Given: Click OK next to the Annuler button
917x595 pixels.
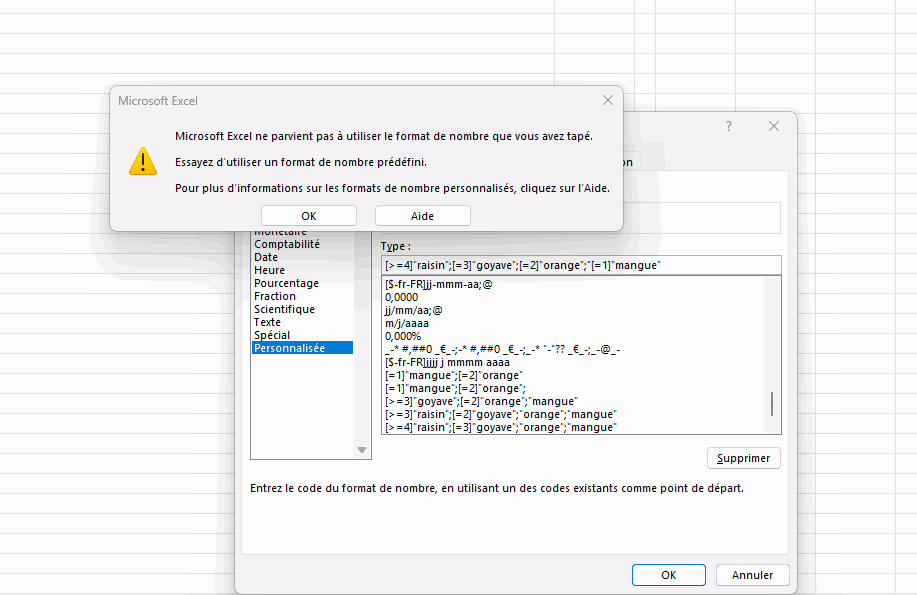Looking at the screenshot, I should tap(669, 575).
